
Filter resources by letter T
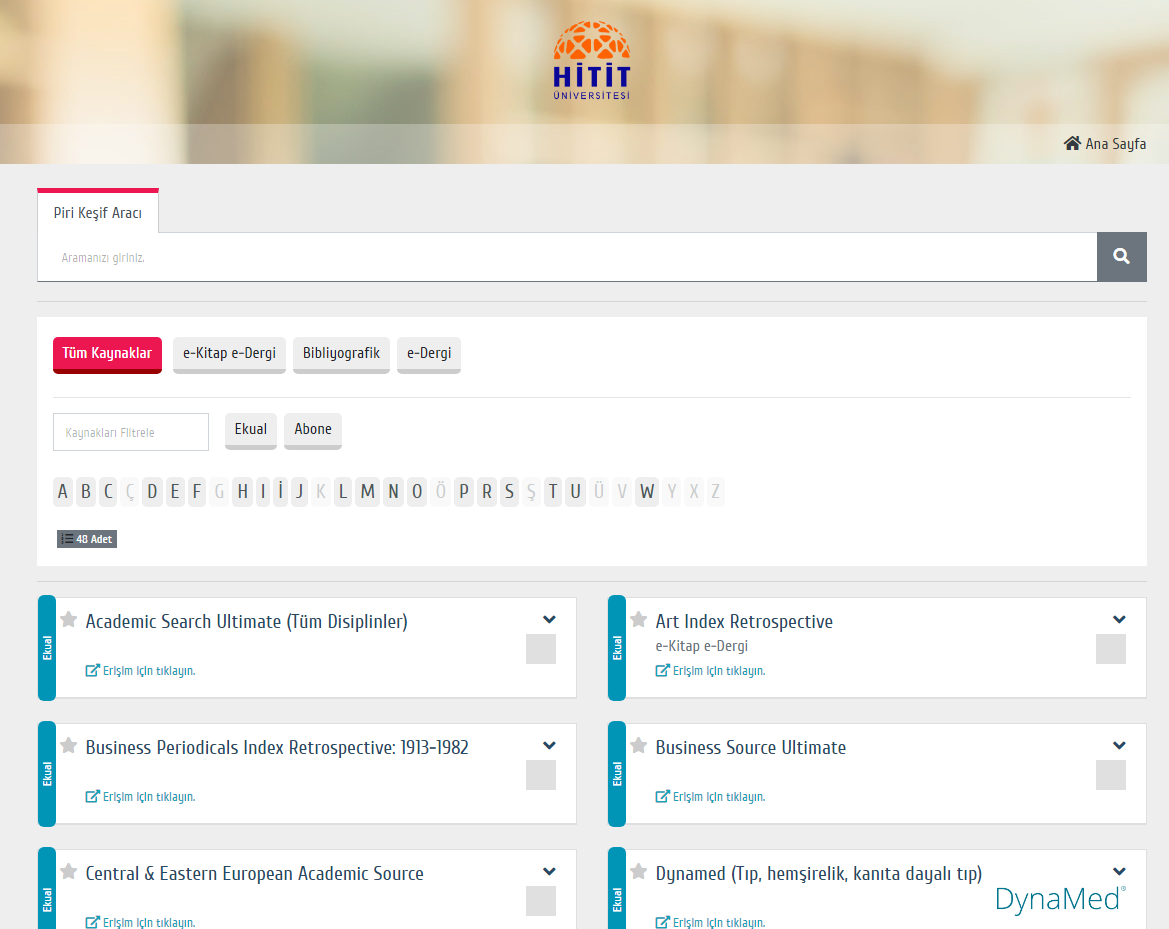point(552,491)
